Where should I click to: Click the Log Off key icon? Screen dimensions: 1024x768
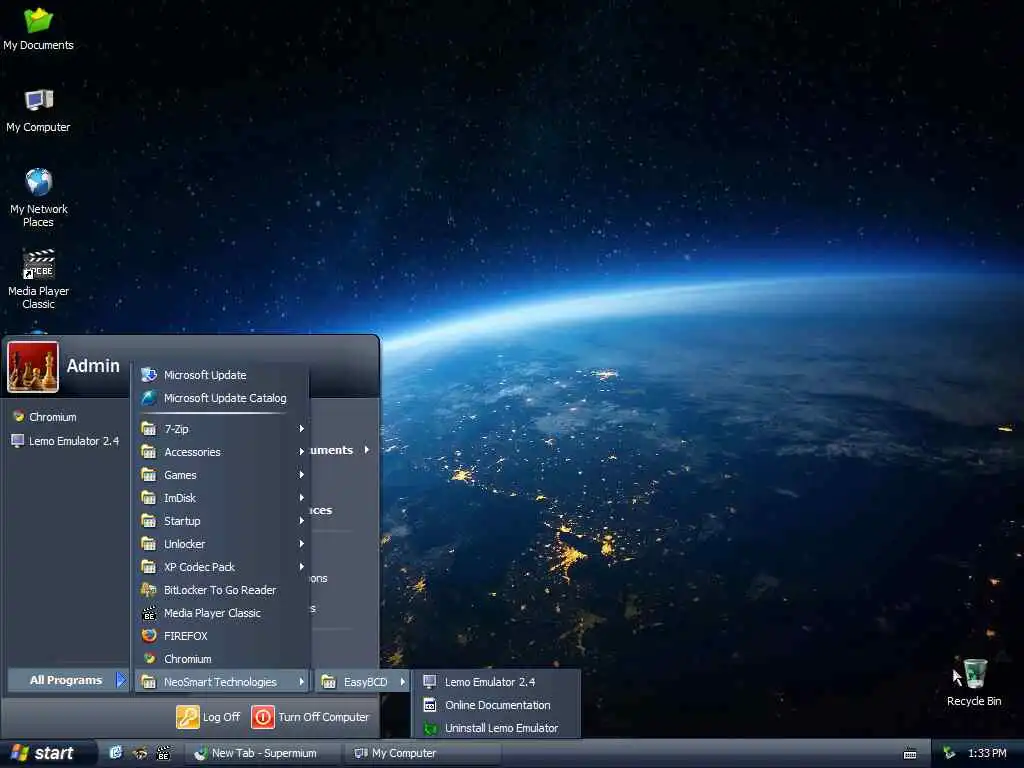tap(187, 717)
